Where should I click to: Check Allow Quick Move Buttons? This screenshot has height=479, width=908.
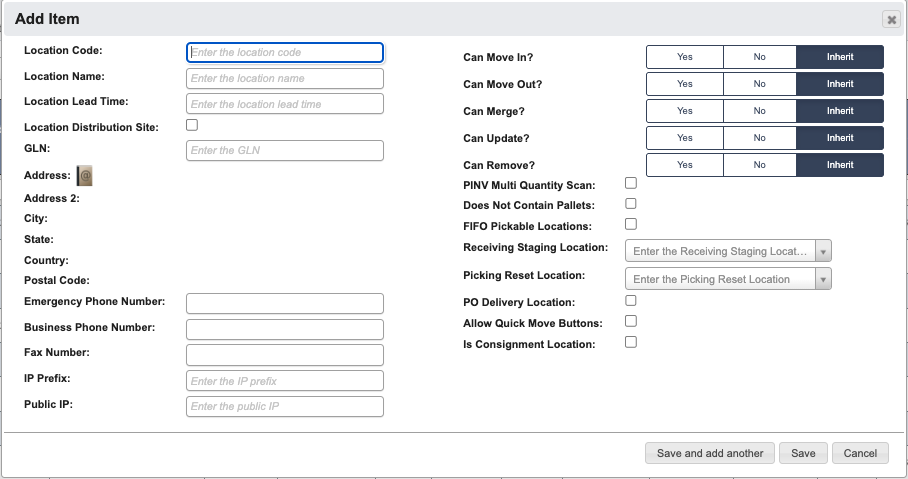point(631,321)
